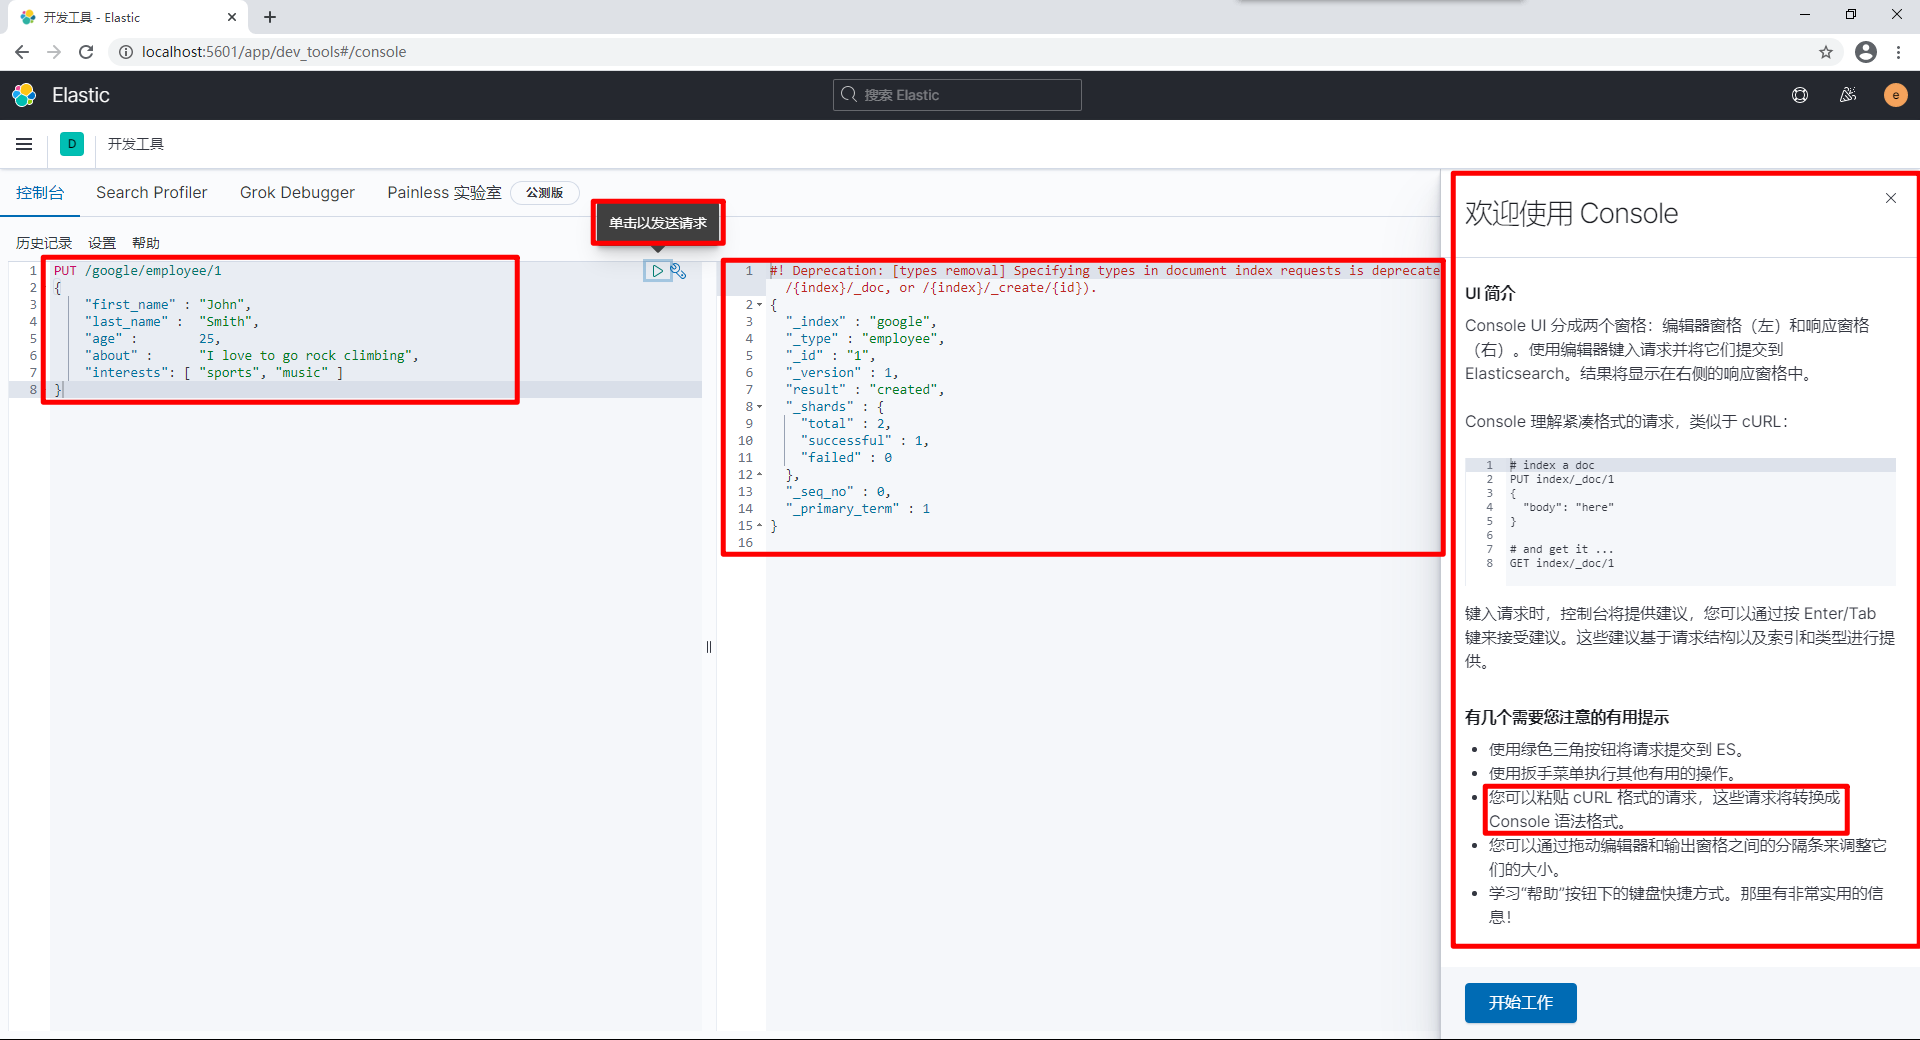
Task: Click the 开始工作 button
Action: coord(1520,1003)
